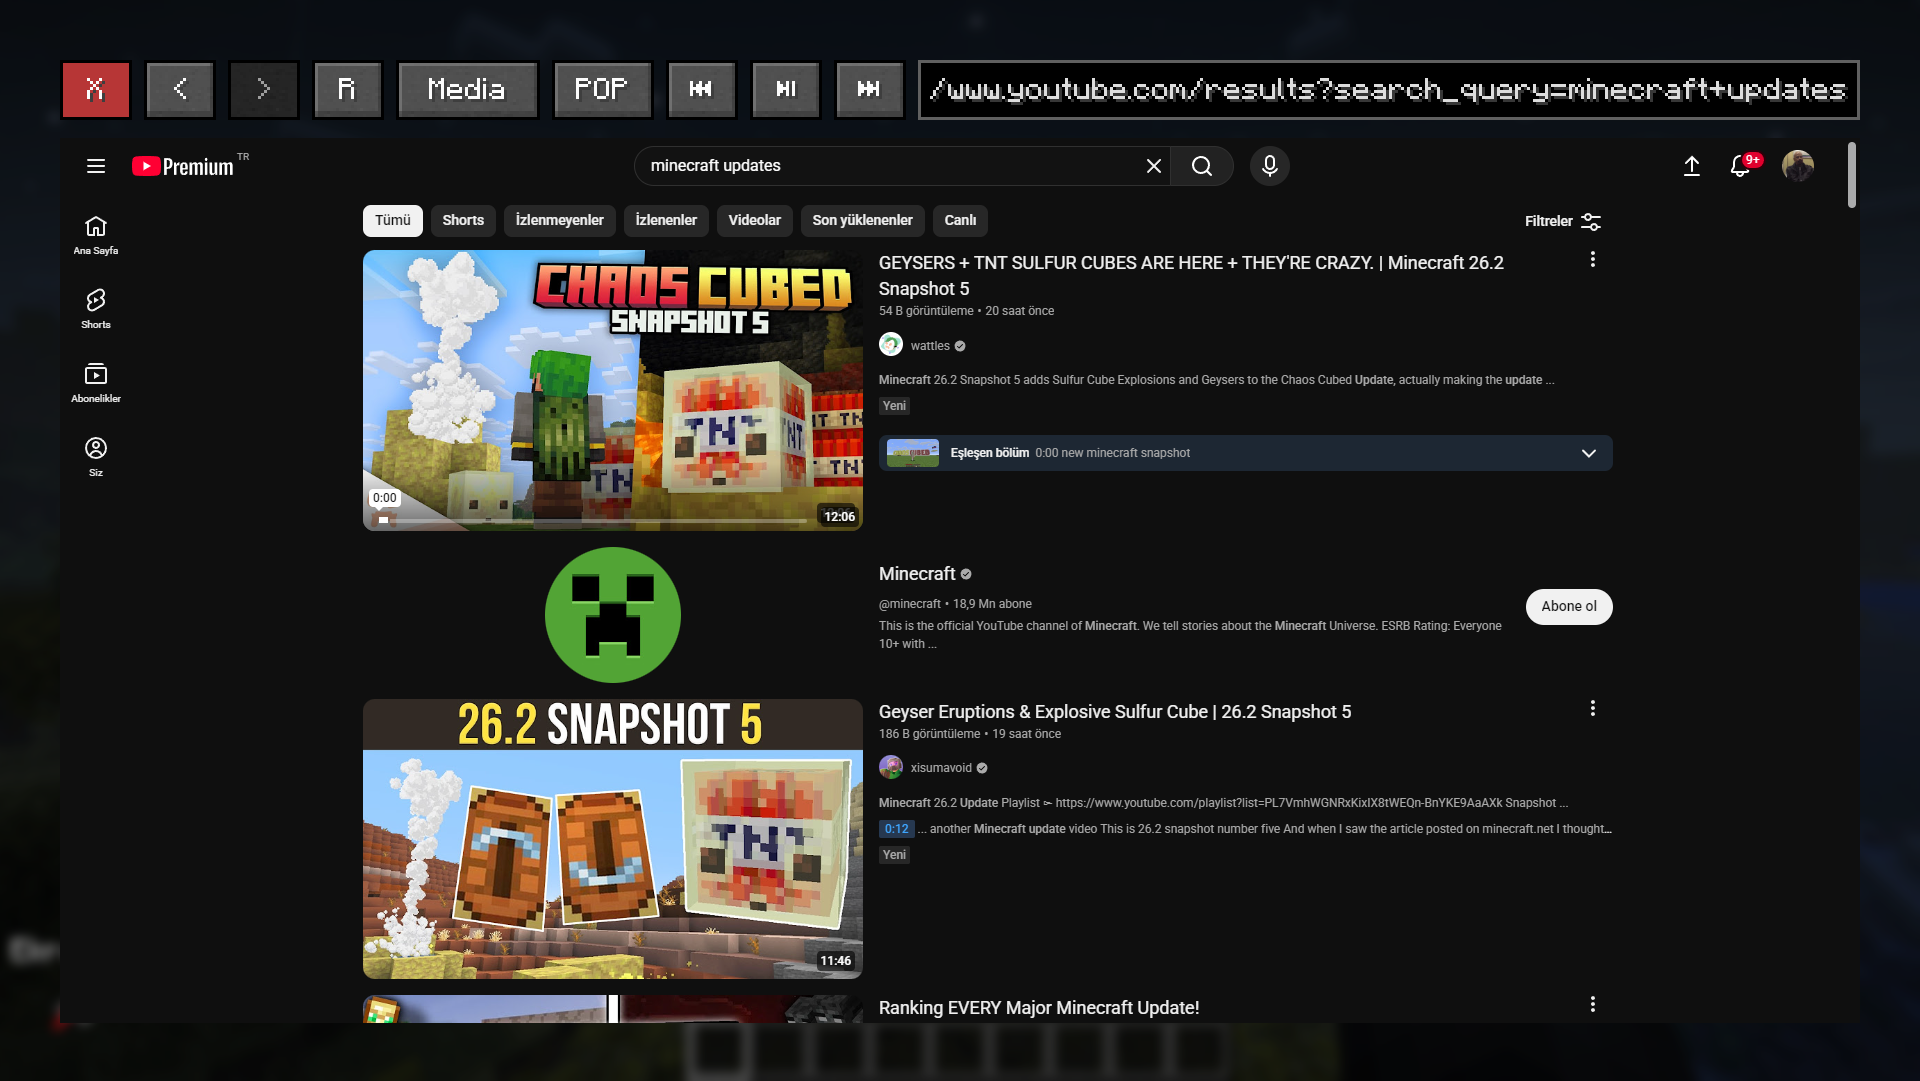
Task: Select the Son yüklenenler filter chip
Action: click(x=863, y=221)
